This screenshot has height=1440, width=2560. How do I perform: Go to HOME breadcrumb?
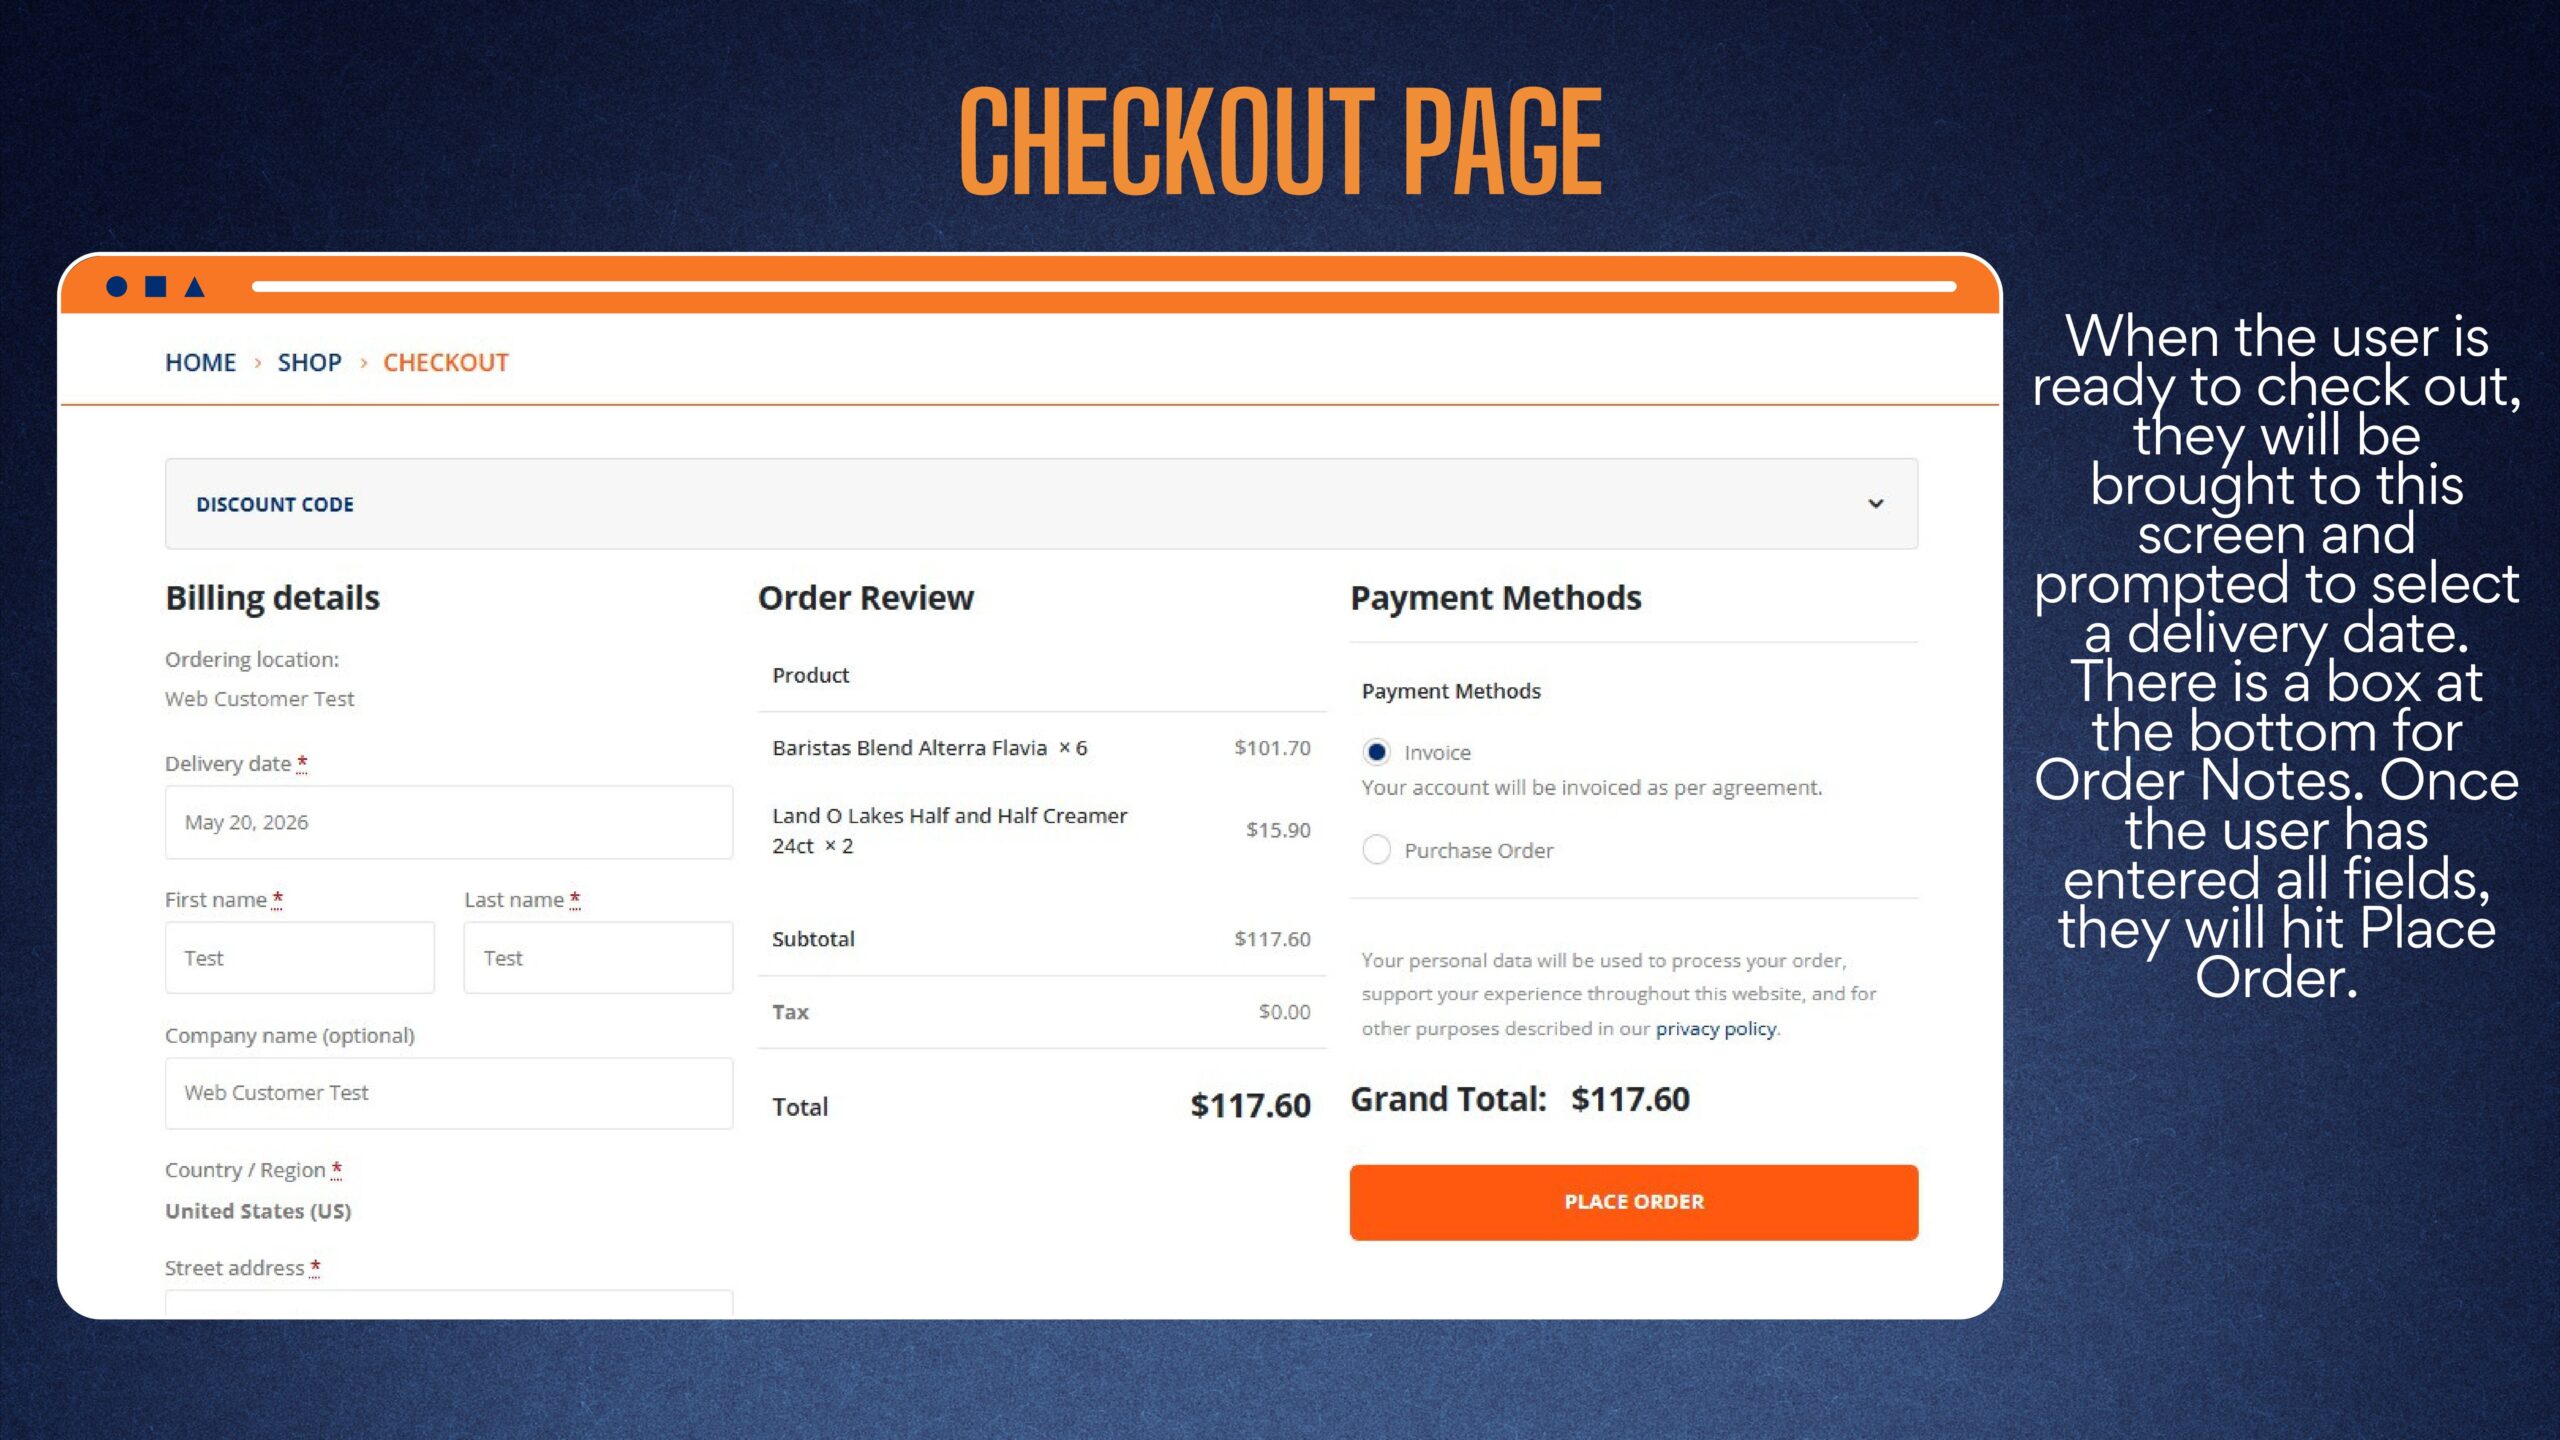(201, 363)
